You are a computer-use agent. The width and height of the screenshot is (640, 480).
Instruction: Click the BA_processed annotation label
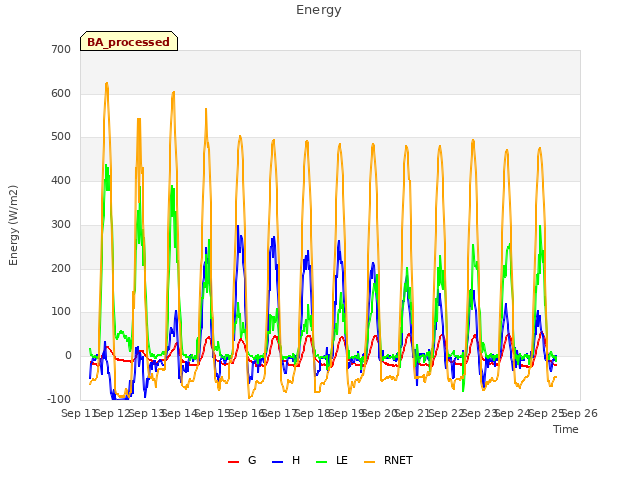(129, 41)
